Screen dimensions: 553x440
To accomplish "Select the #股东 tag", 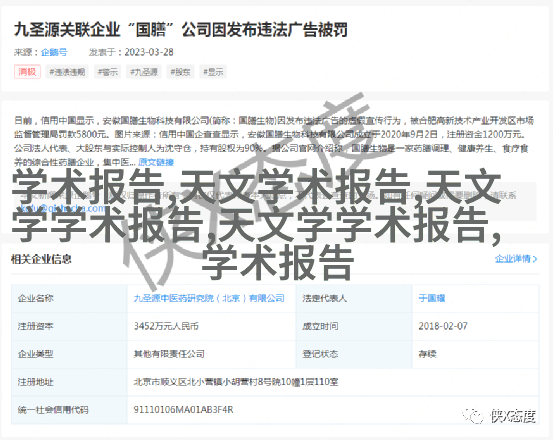I will [180, 72].
